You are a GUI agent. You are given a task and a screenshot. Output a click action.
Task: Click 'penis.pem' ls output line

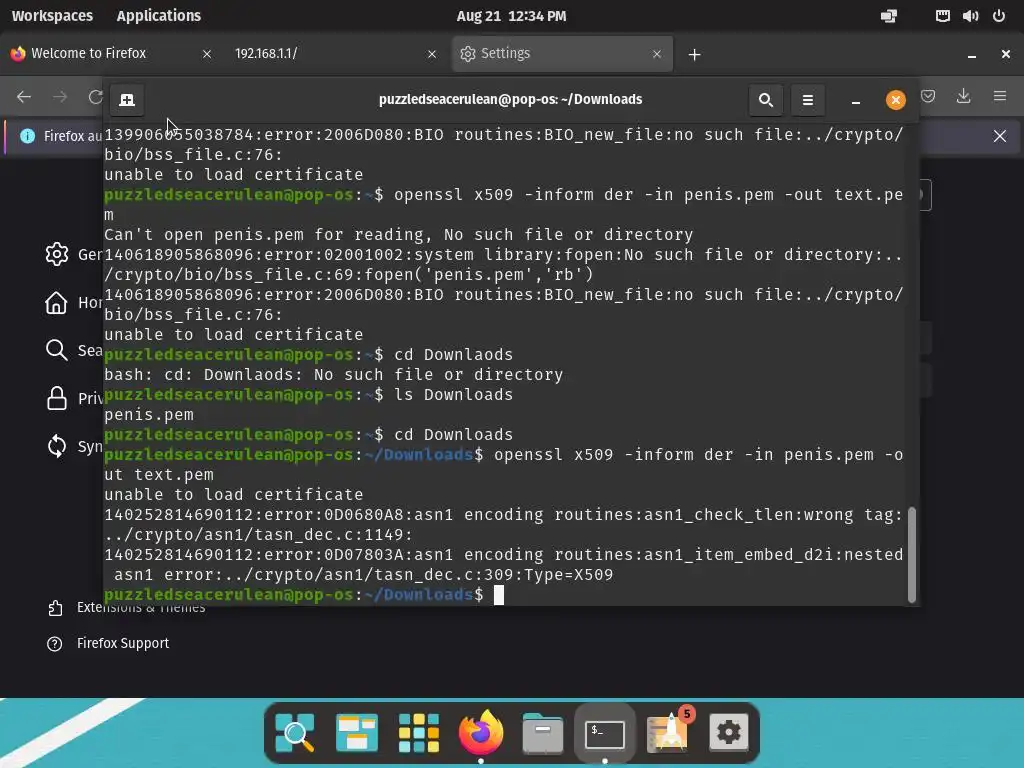coord(149,415)
